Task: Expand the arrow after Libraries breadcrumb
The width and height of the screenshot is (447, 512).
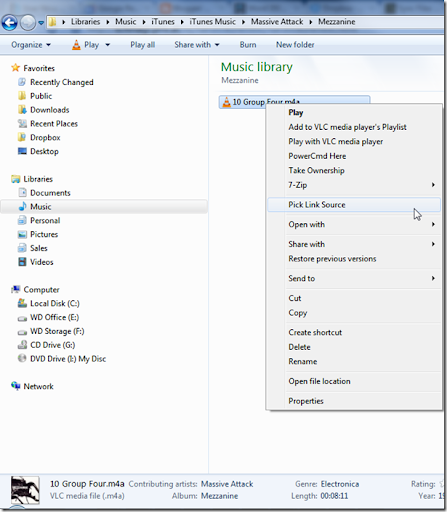Action: (x=108, y=22)
